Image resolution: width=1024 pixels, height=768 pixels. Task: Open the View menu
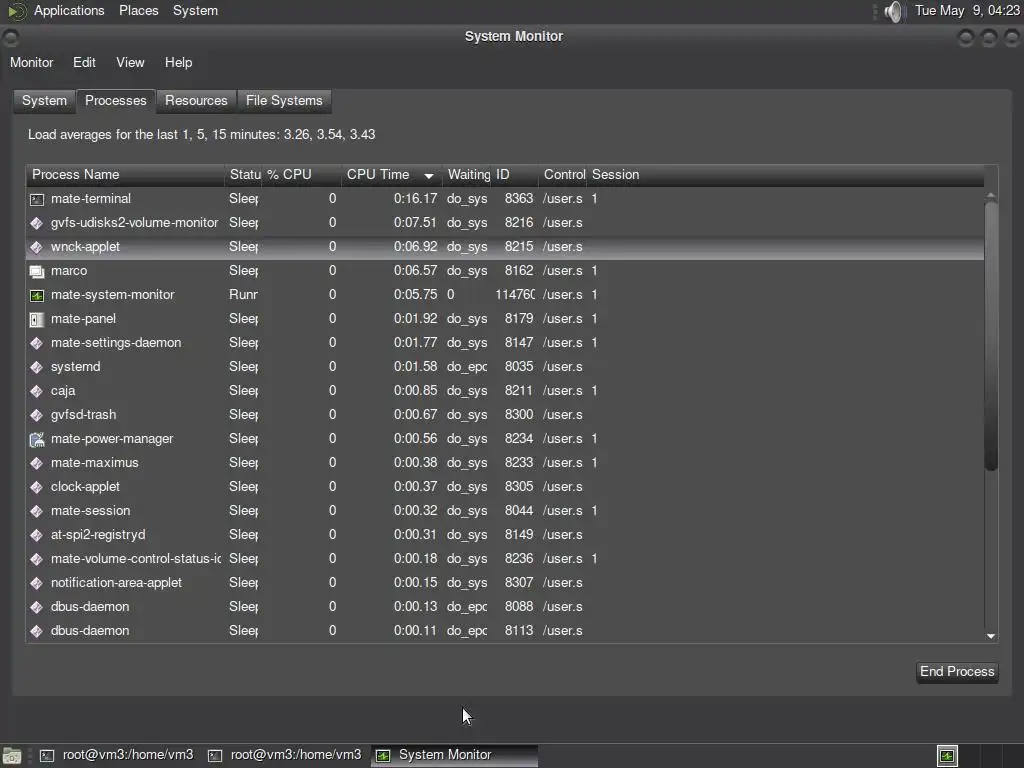(130, 63)
